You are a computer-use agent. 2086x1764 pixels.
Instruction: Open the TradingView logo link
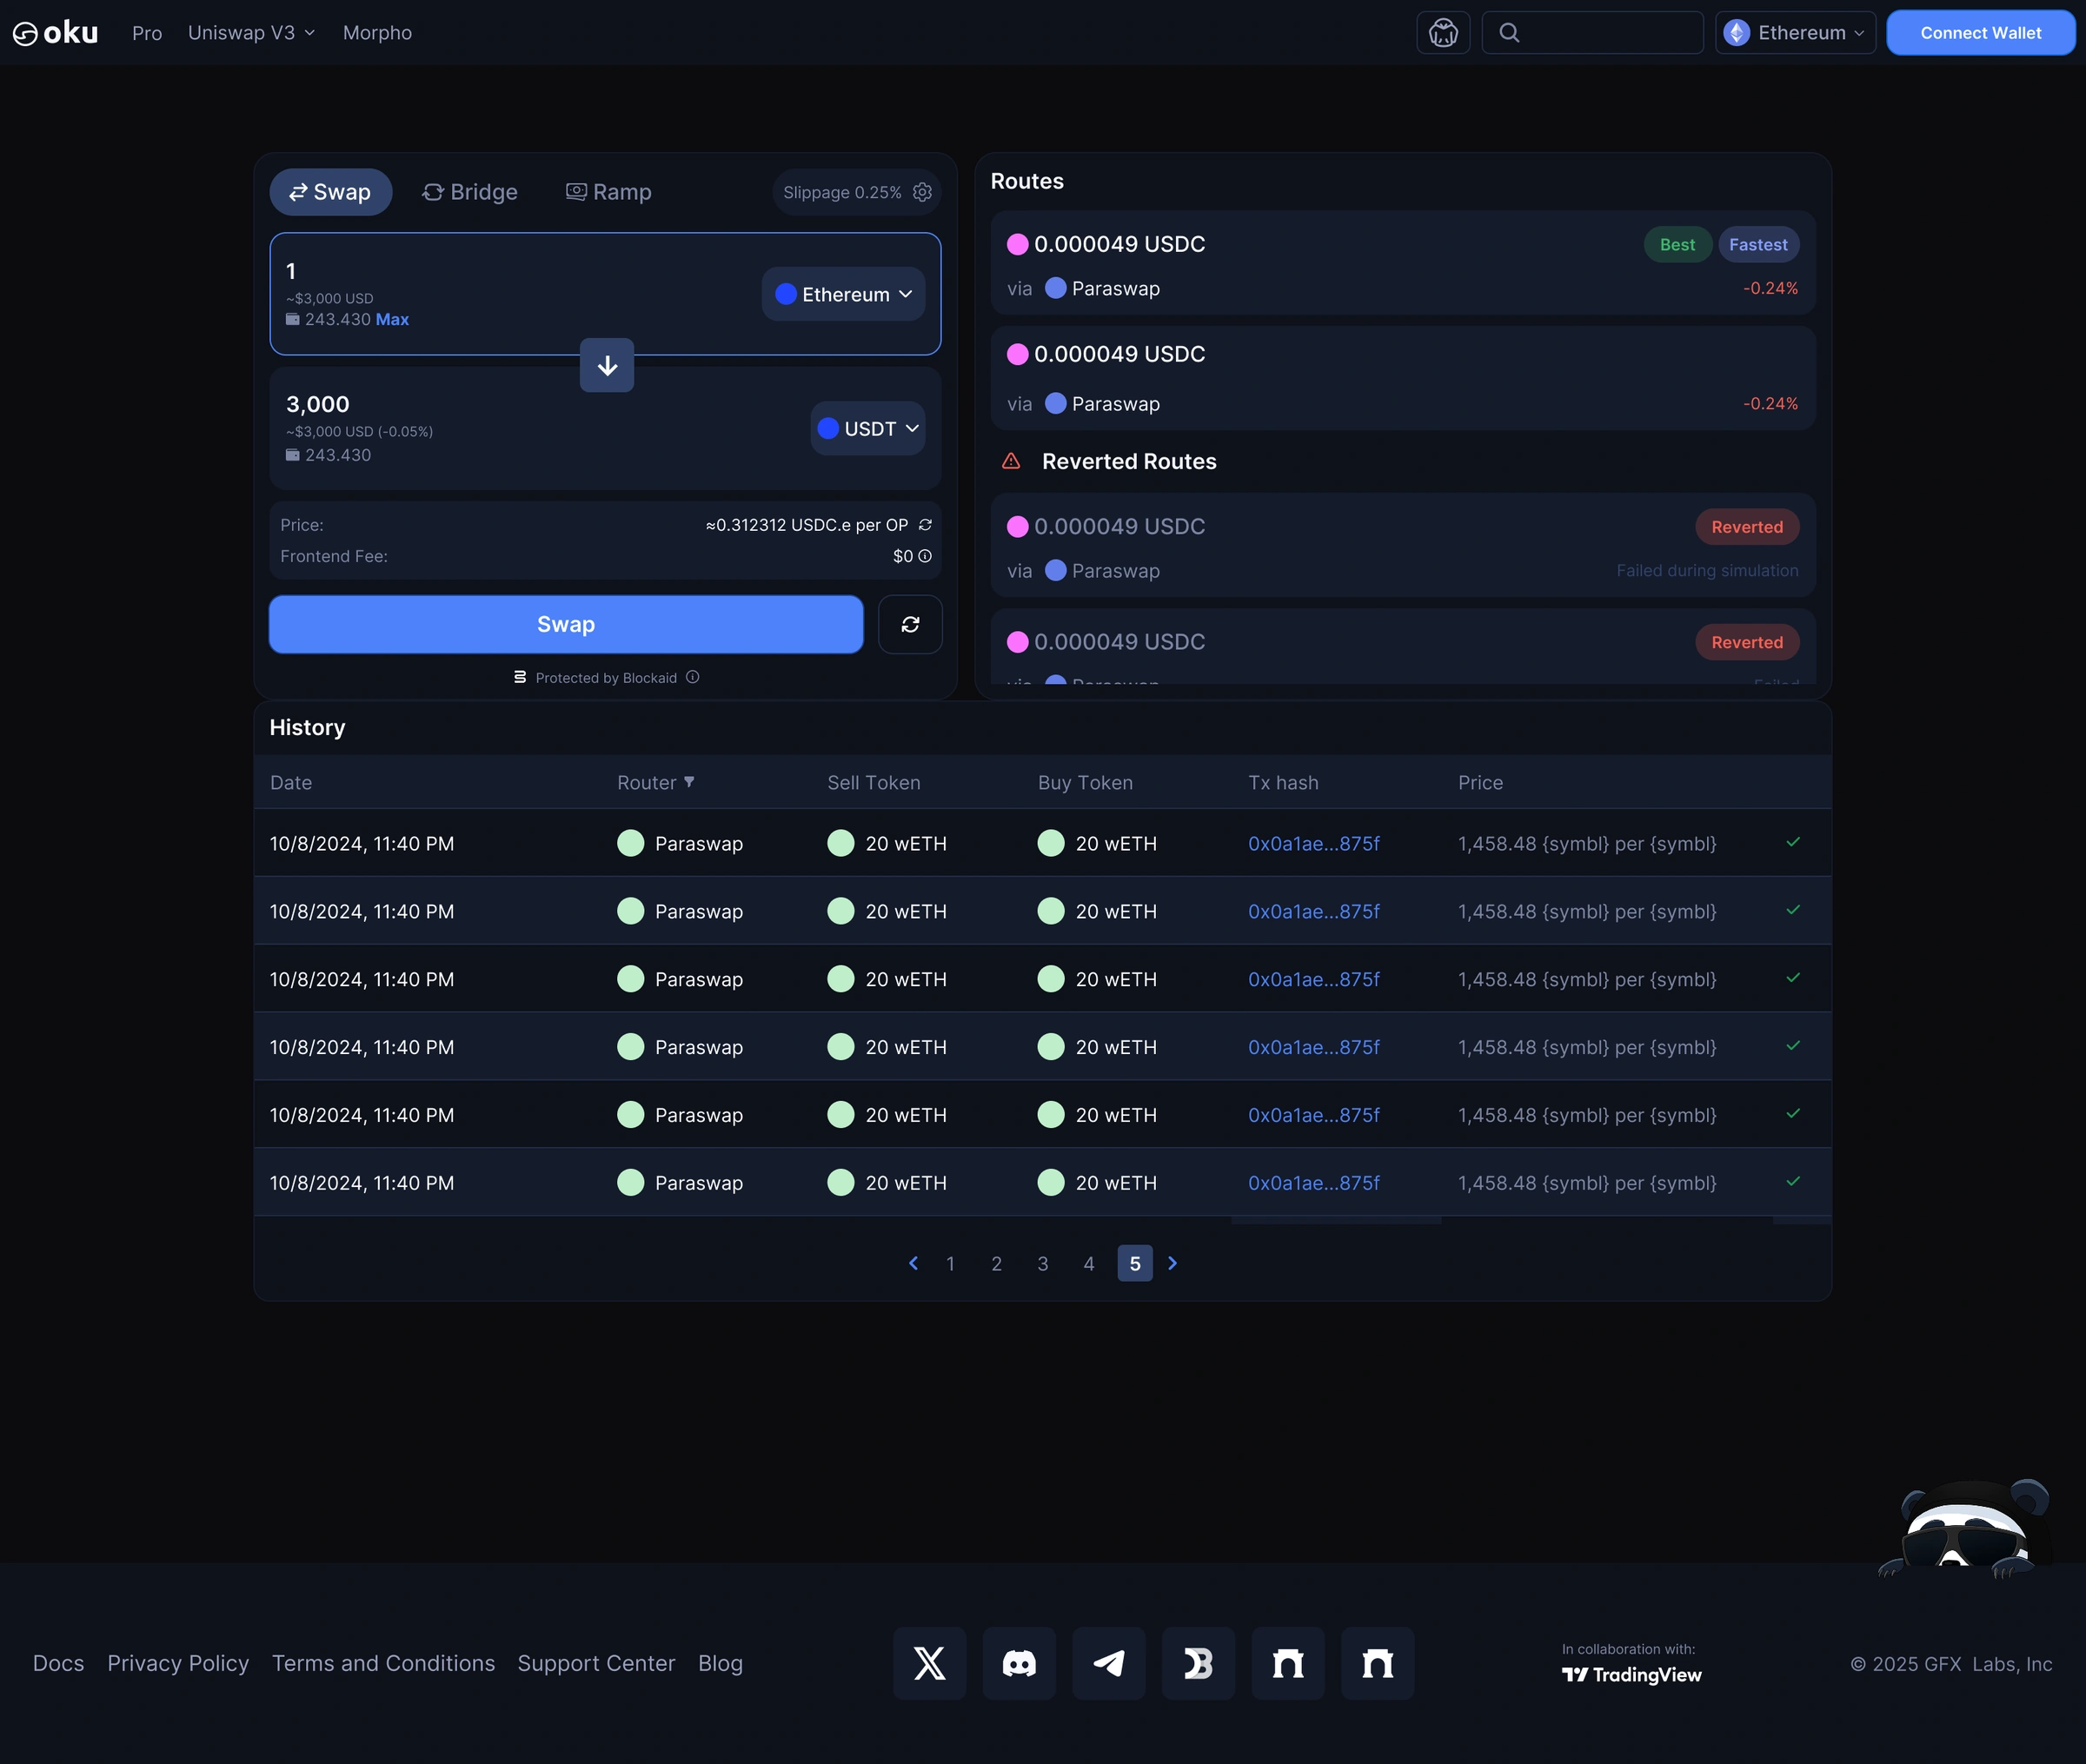[1632, 1674]
